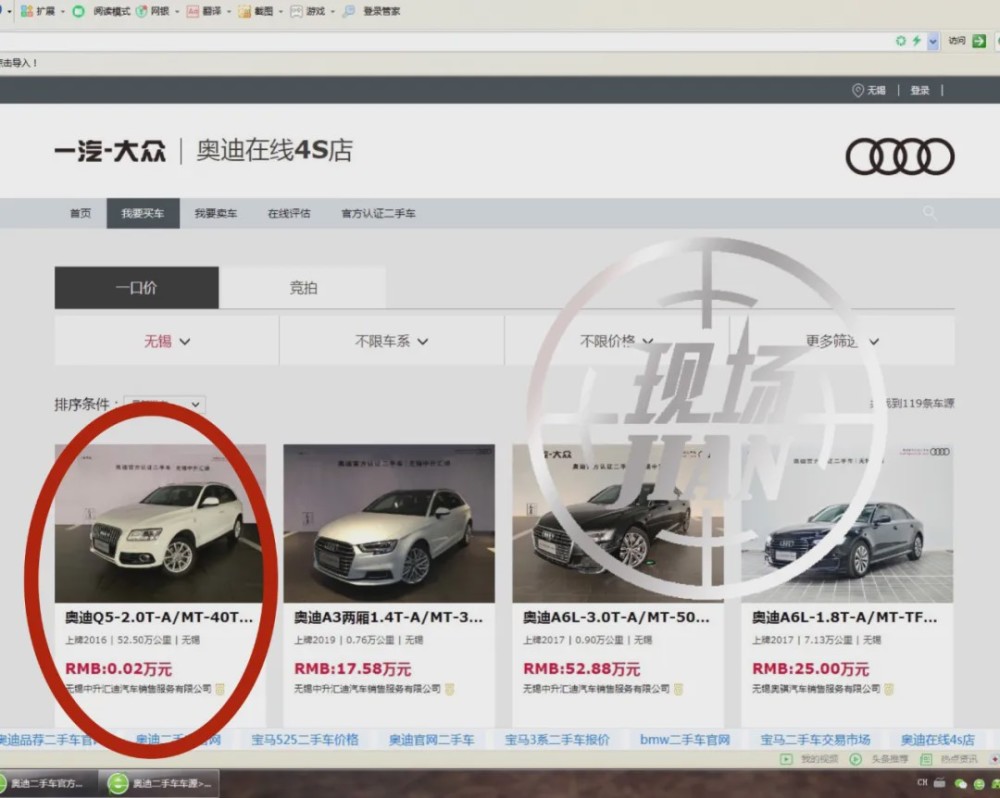The width and height of the screenshot is (1000, 798).
Task: Open the 奥迪Q5-2.0T-A/MT-40T listing title
Action: click(x=159, y=617)
